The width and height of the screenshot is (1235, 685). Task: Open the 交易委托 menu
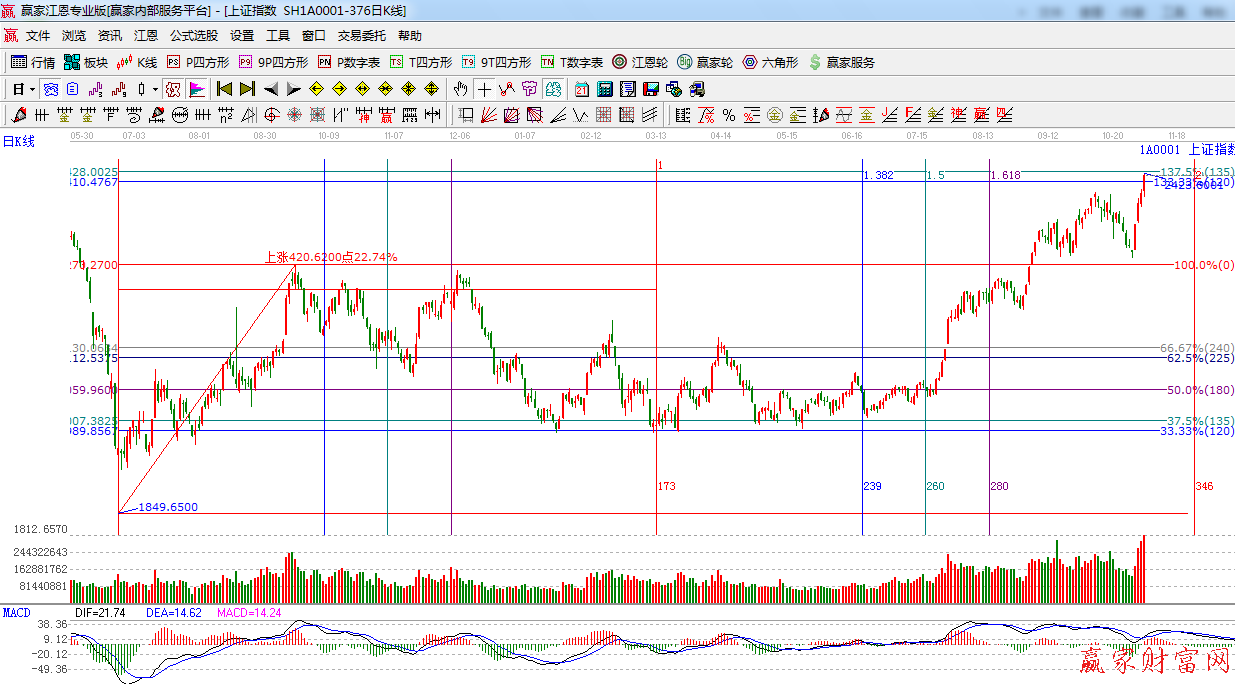pyautogui.click(x=361, y=35)
